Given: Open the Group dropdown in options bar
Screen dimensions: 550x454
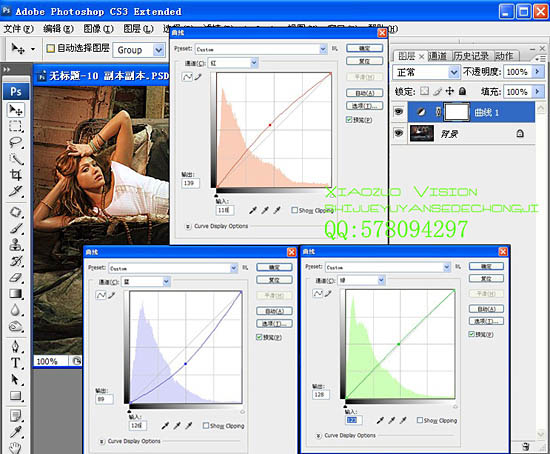Looking at the screenshot, I should 139,50.
